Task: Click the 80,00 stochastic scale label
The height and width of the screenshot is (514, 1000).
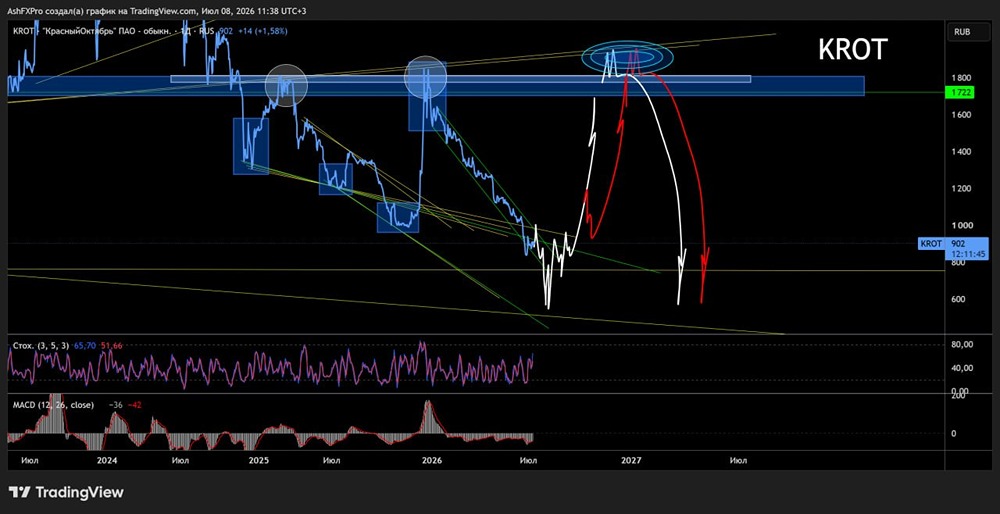Action: [960, 344]
